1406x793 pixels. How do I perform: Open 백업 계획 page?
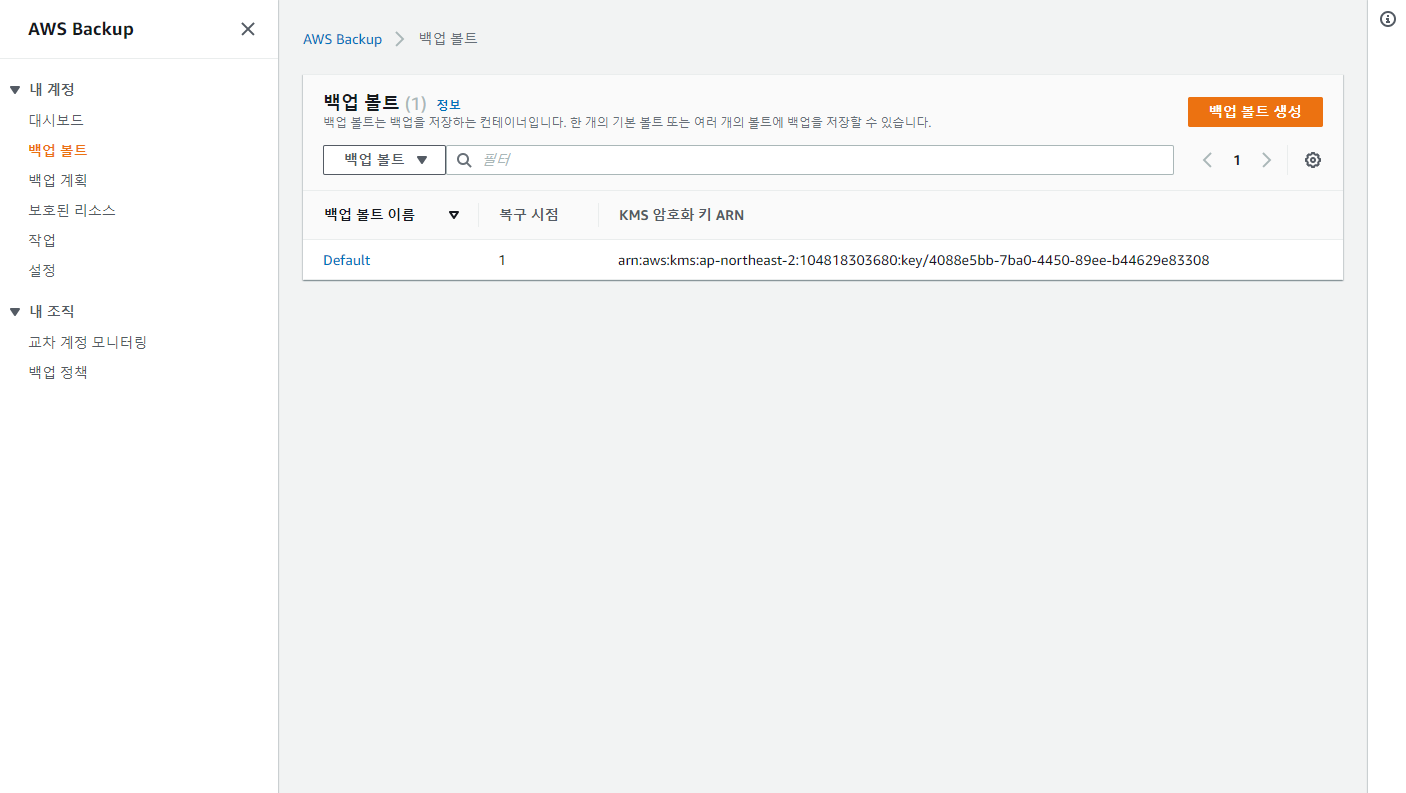point(58,180)
